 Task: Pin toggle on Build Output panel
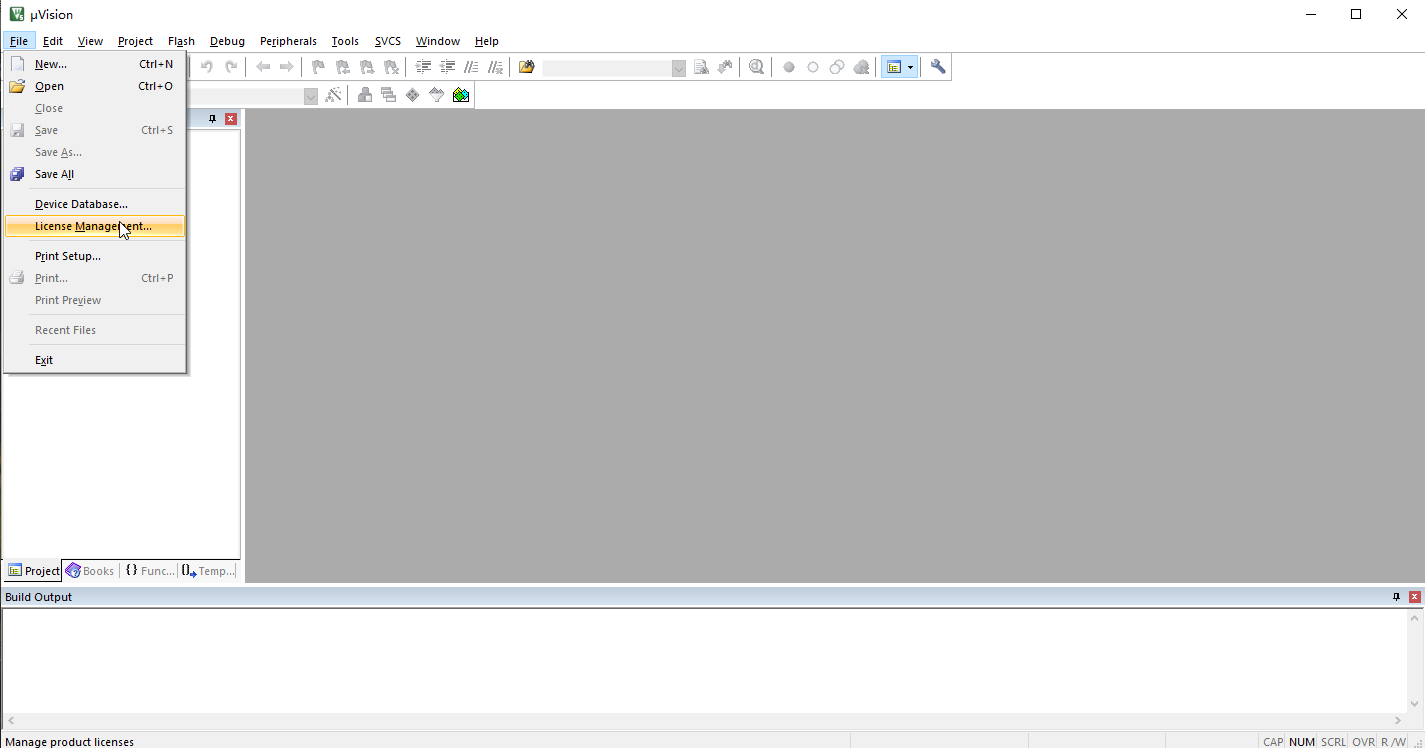click(x=1397, y=597)
